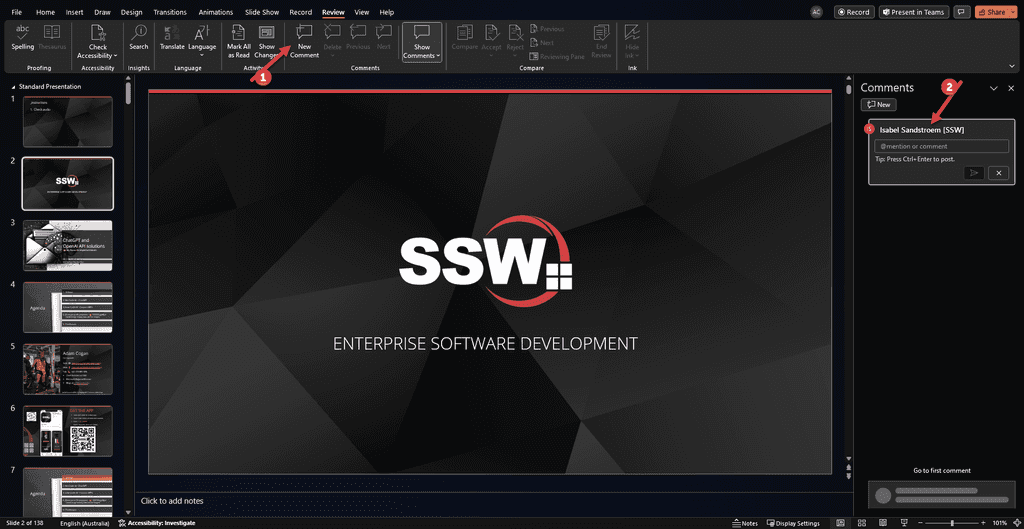
Task: Switch to the Slide Show tab
Action: (263, 12)
